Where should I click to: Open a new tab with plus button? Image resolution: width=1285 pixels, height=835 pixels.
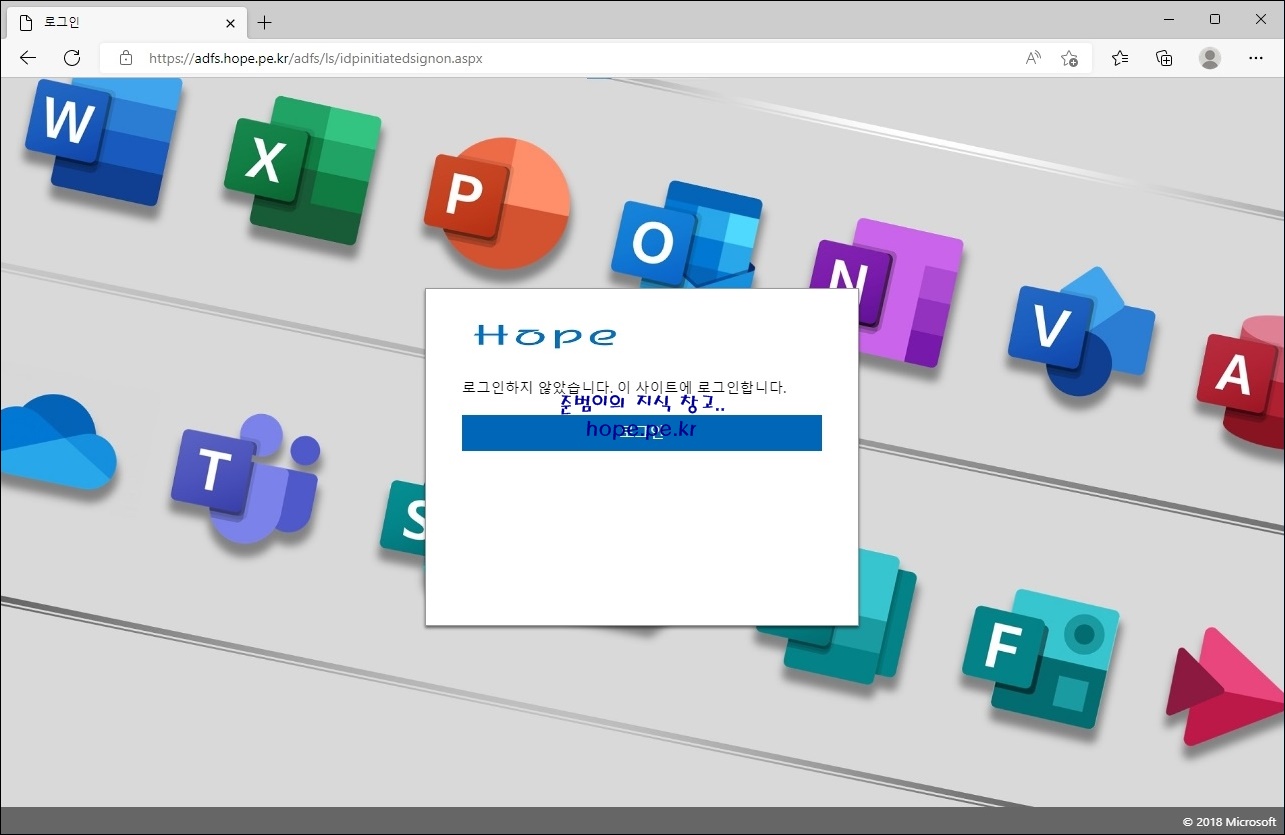[x=264, y=22]
